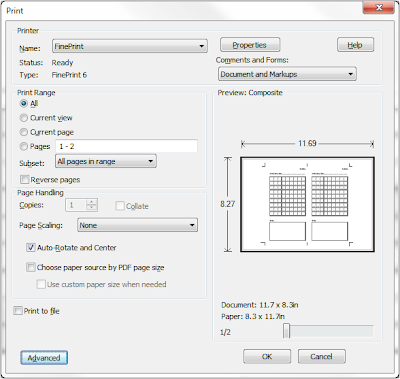Click Cancel to dismiss the Print dialog
Screen dimensions: 400x379
click(322, 357)
